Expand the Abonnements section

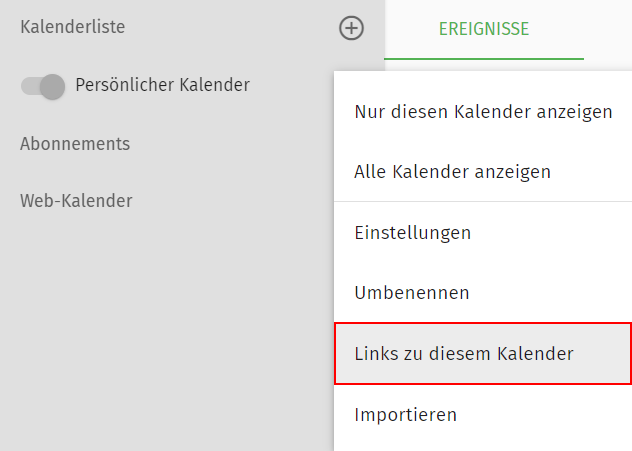pos(75,144)
